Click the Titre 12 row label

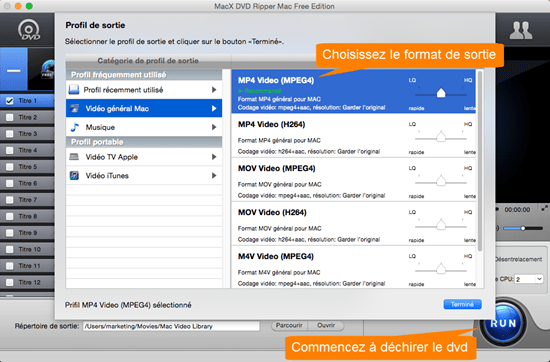click(29, 282)
